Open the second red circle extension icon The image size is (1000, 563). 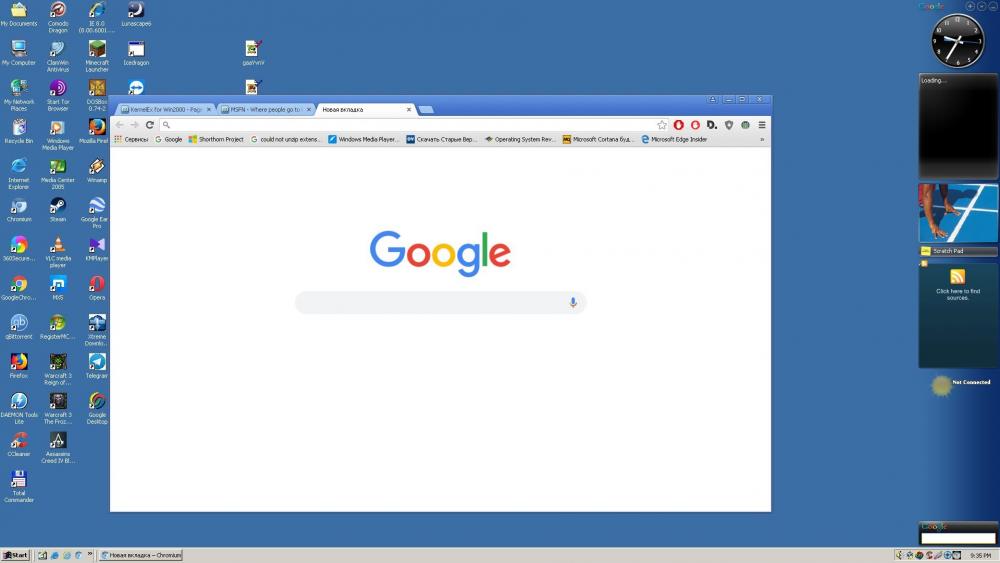point(695,125)
